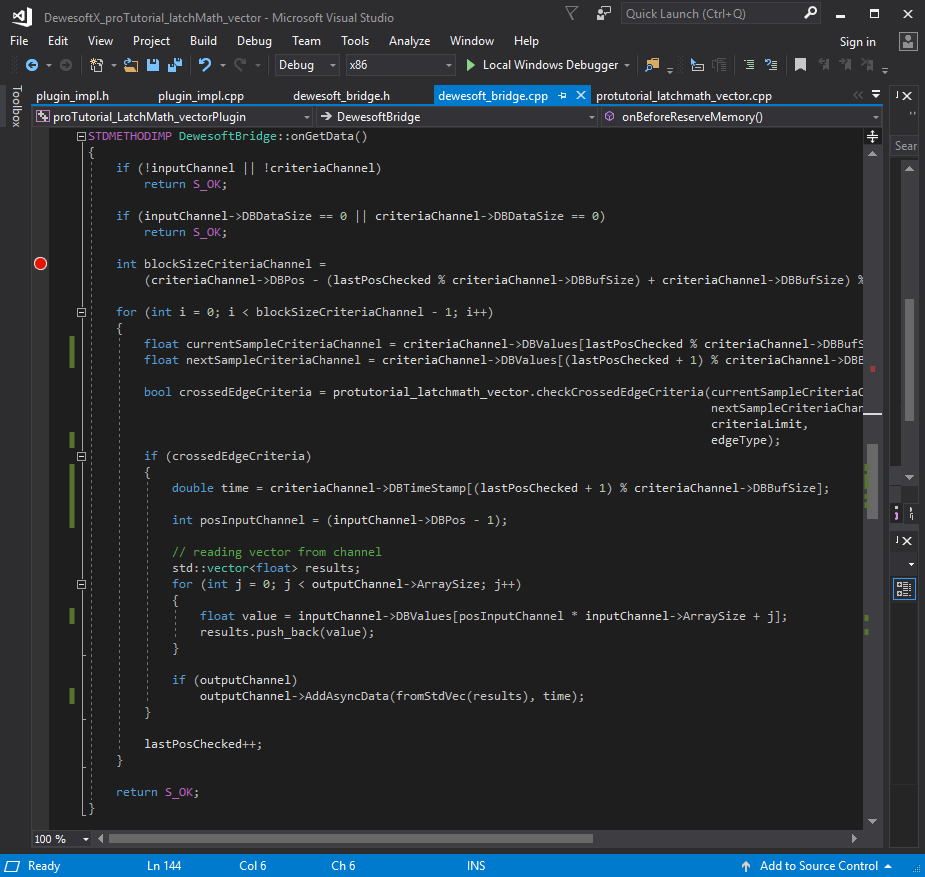Switch to the dewesoft_bridge.h tab
This screenshot has height=877, width=925.
(x=342, y=96)
